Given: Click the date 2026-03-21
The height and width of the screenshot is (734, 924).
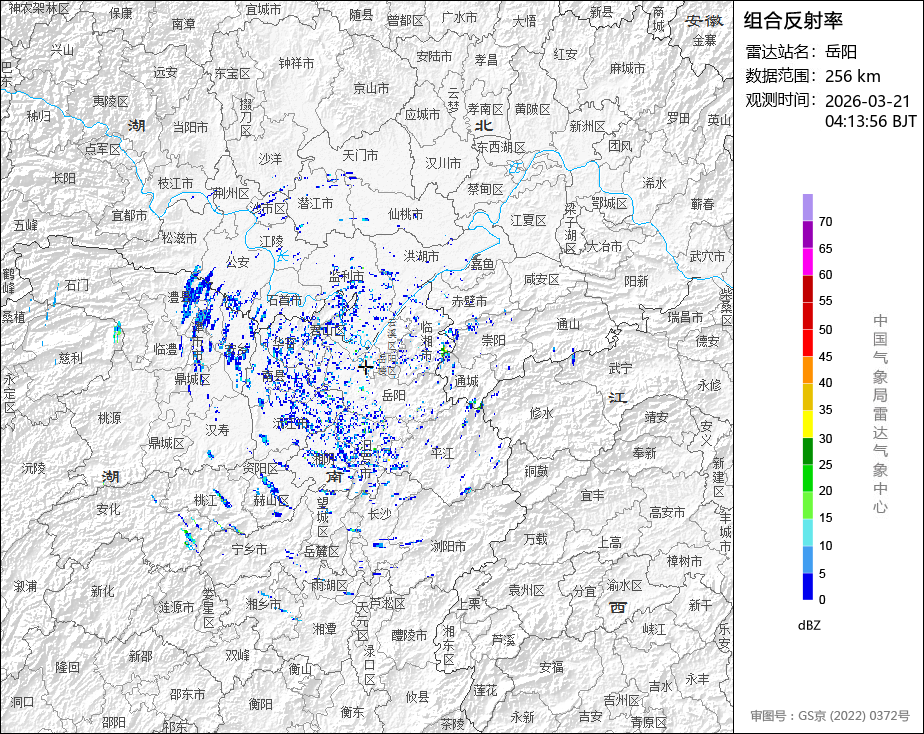Looking at the screenshot, I should click(x=867, y=101).
